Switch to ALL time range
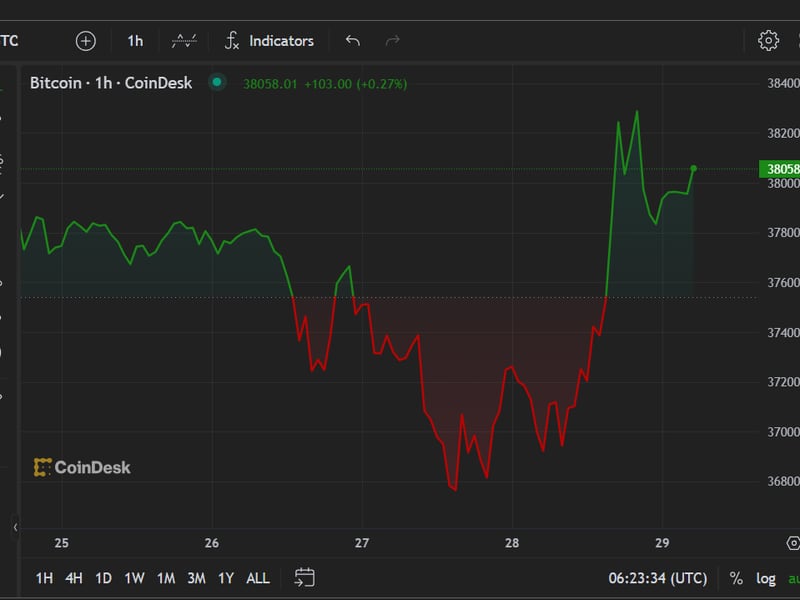Image resolution: width=800 pixels, height=600 pixels. 258,578
